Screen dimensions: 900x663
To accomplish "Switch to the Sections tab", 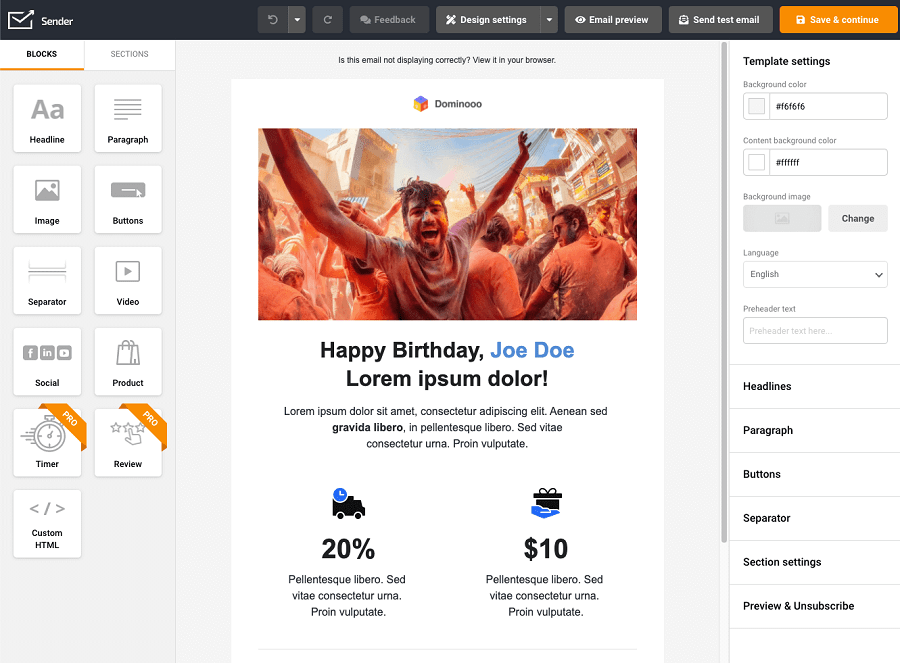I will click(130, 55).
